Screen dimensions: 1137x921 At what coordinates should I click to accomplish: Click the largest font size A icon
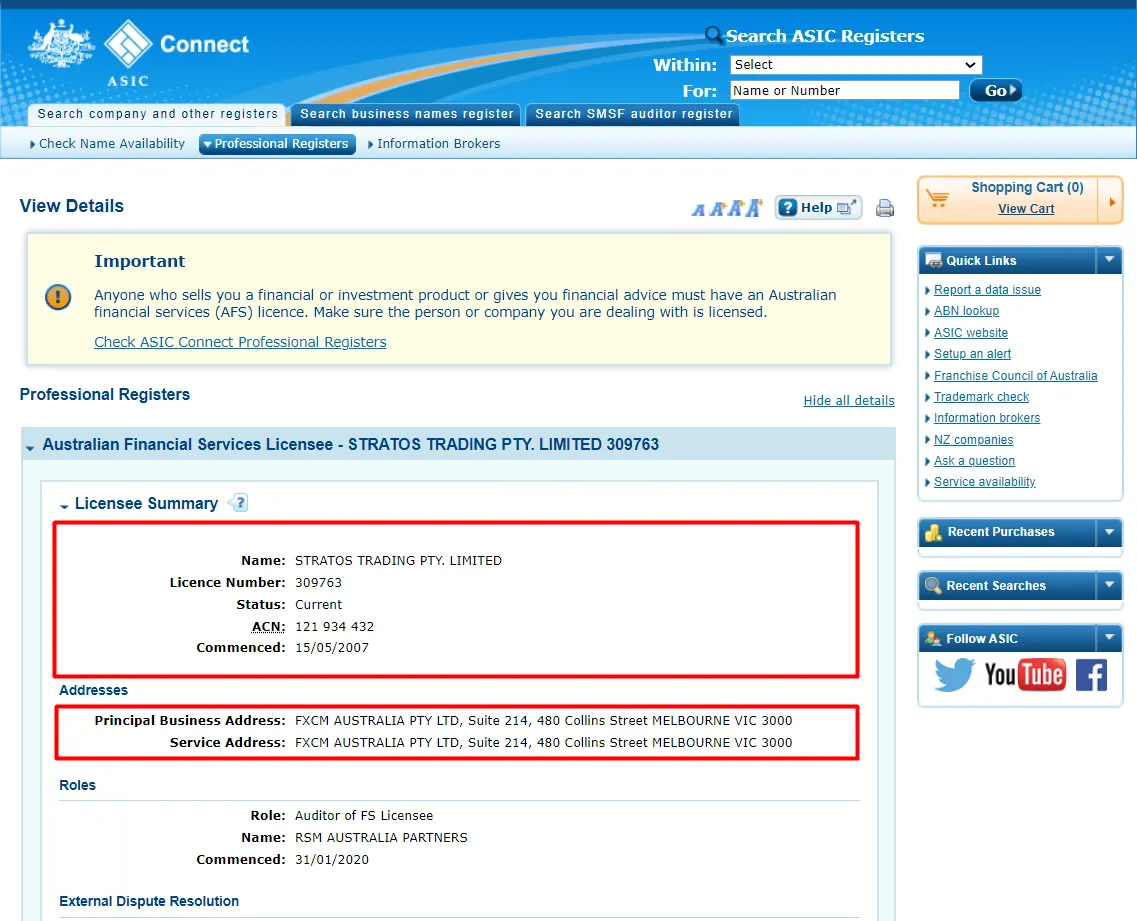pyautogui.click(x=754, y=208)
